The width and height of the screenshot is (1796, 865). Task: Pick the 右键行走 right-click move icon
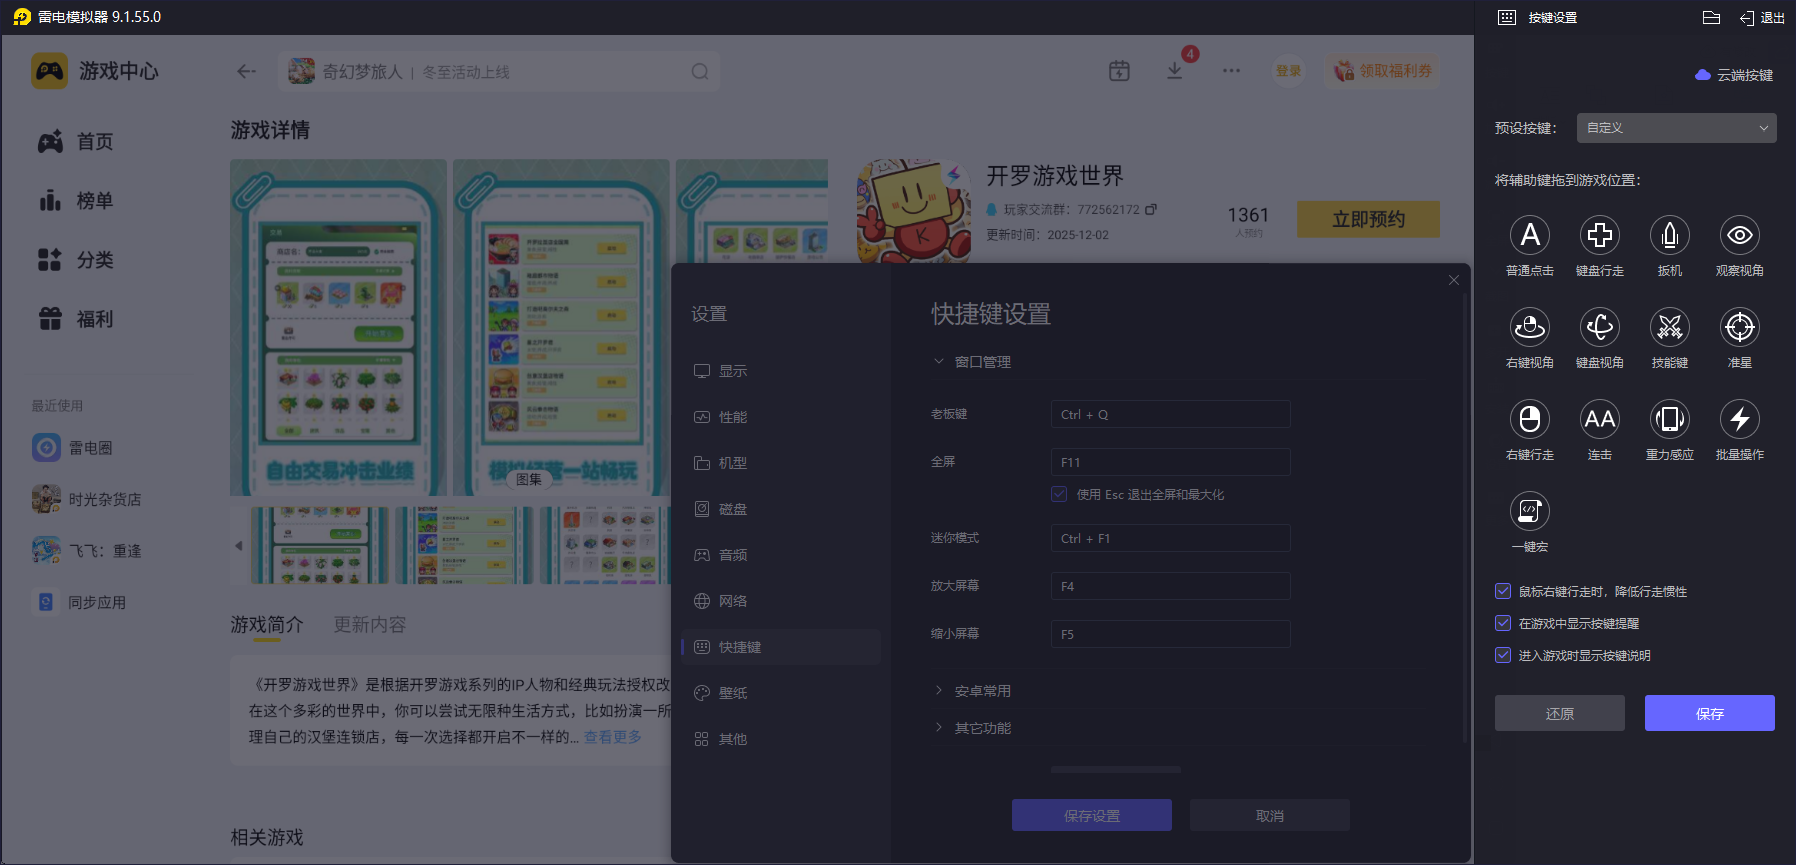[1530, 419]
